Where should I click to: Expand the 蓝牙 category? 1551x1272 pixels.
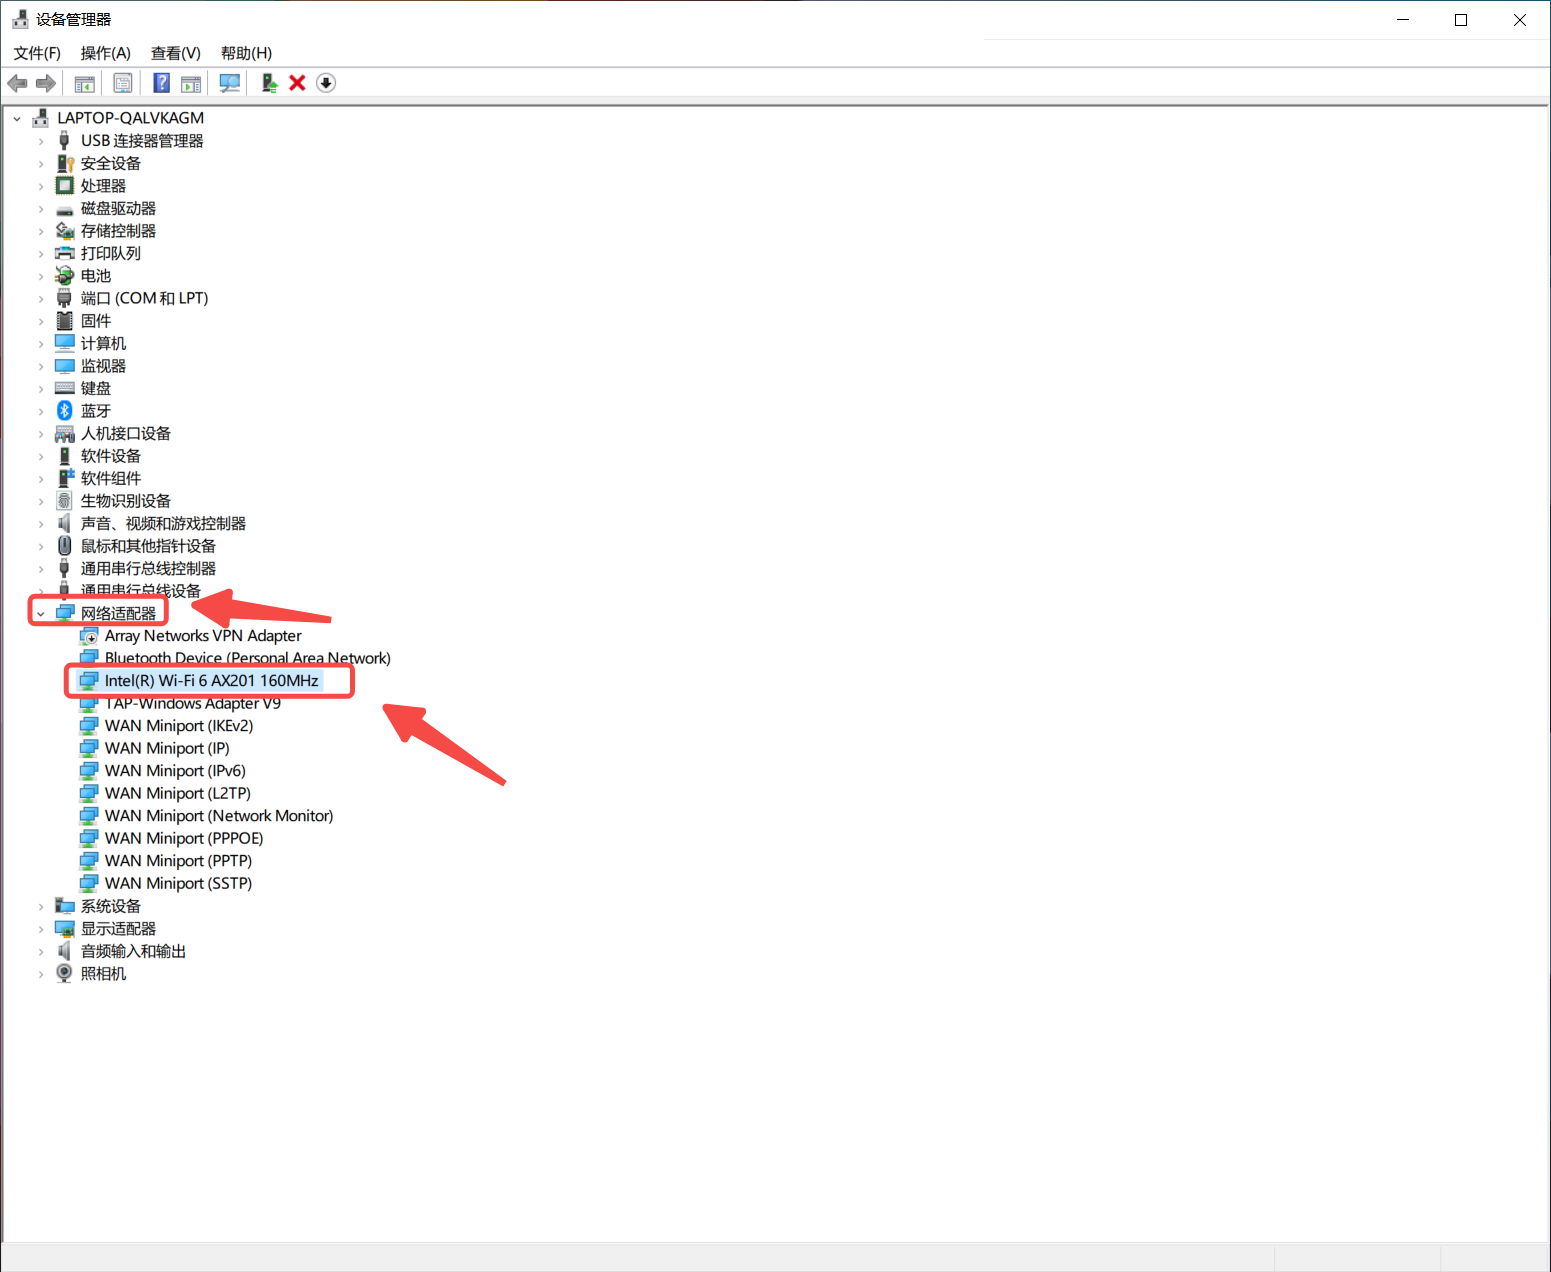(x=41, y=411)
